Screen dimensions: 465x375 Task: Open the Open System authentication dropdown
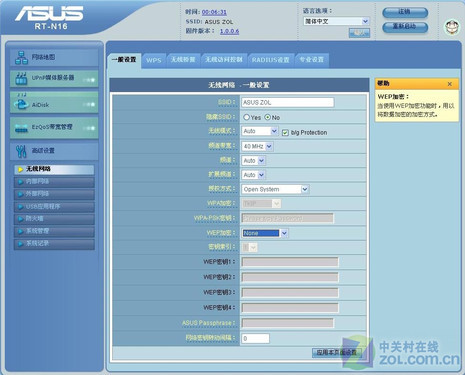click(275, 189)
